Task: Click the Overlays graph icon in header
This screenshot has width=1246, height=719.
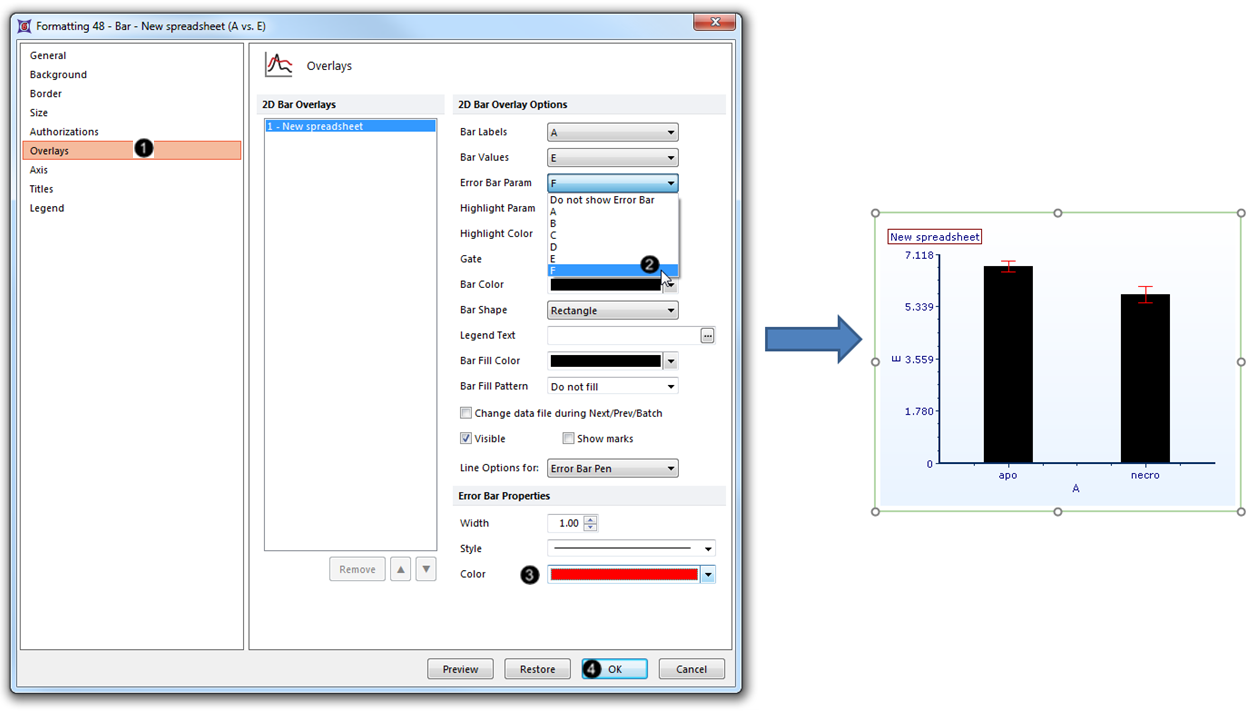Action: coord(278,65)
